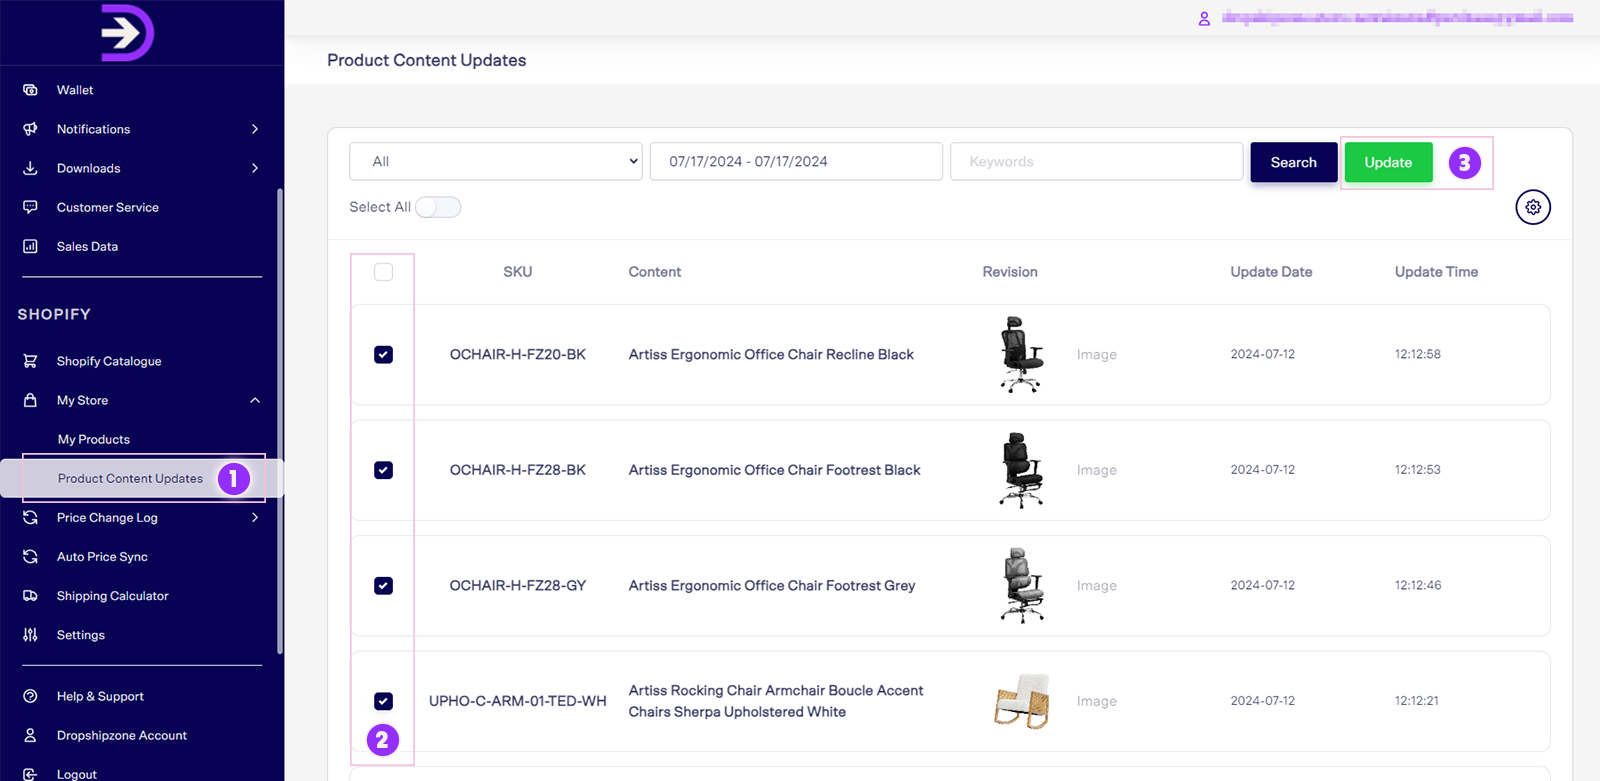The image size is (1600, 781).
Task: Uncheck the OCHAIR-H-FZ20-BK row checkbox
Action: [x=383, y=354]
